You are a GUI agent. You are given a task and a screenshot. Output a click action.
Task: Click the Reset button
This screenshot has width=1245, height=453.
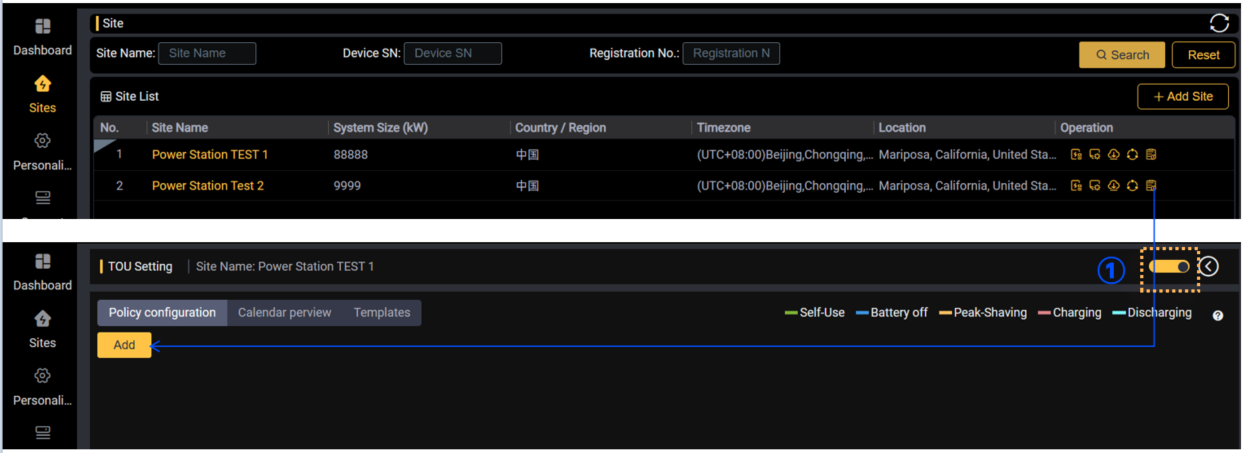(1203, 55)
